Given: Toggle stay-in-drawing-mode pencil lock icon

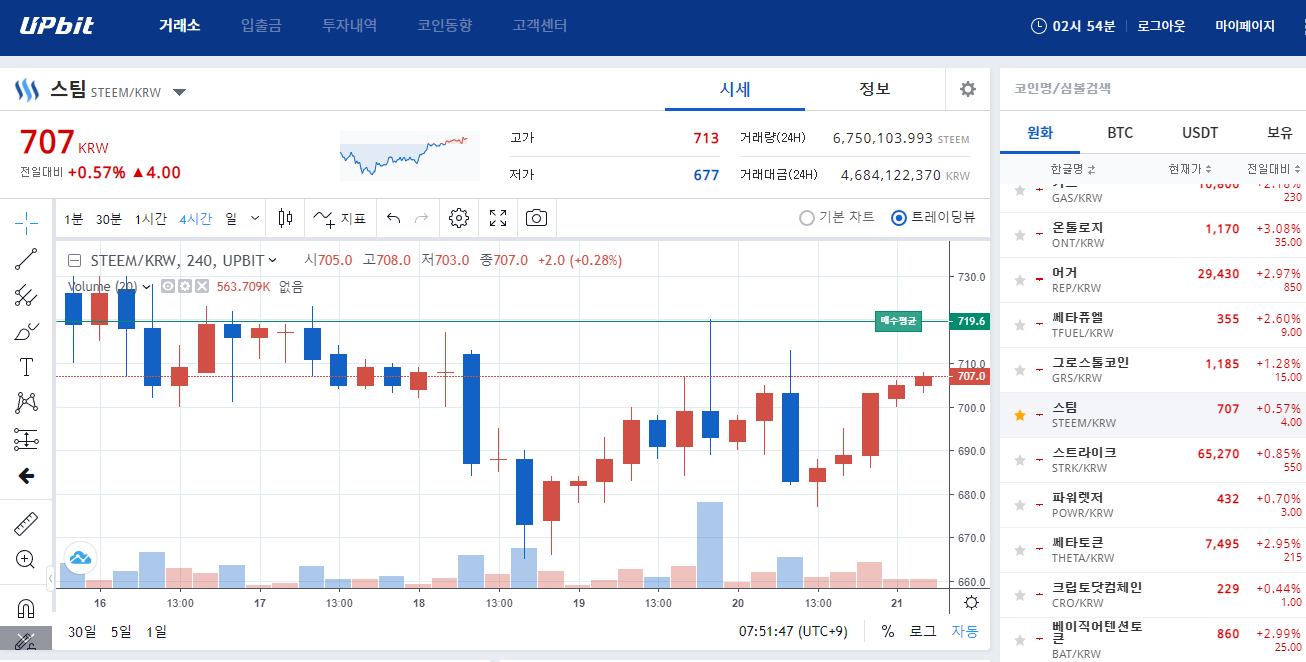Looking at the screenshot, I should point(26,641).
